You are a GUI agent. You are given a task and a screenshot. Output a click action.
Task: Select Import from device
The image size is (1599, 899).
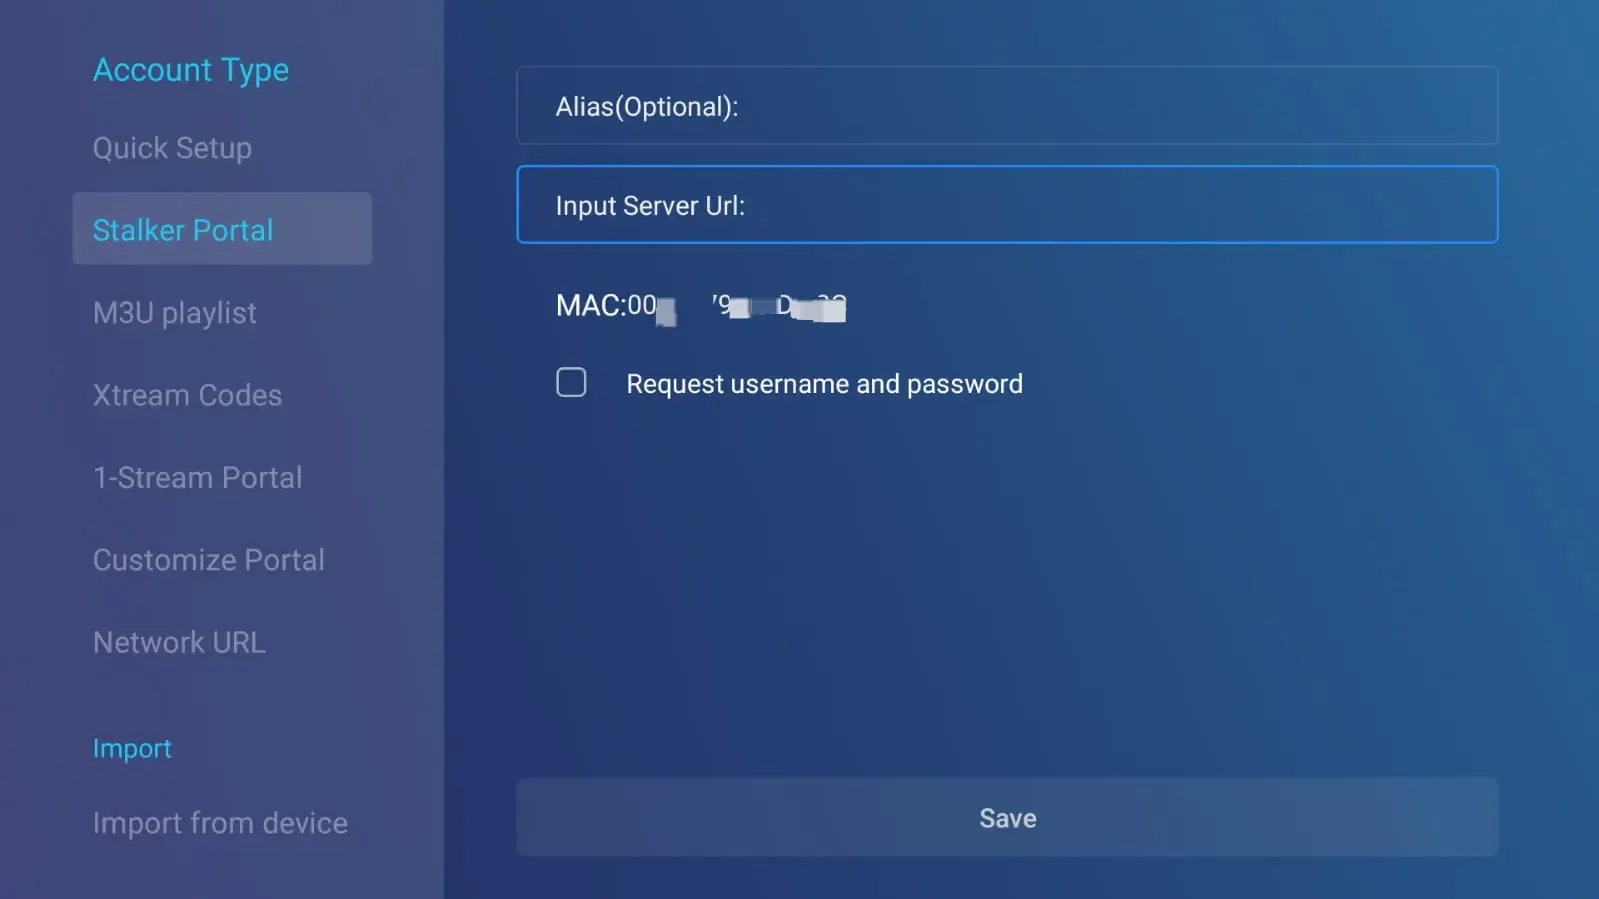[x=220, y=823]
